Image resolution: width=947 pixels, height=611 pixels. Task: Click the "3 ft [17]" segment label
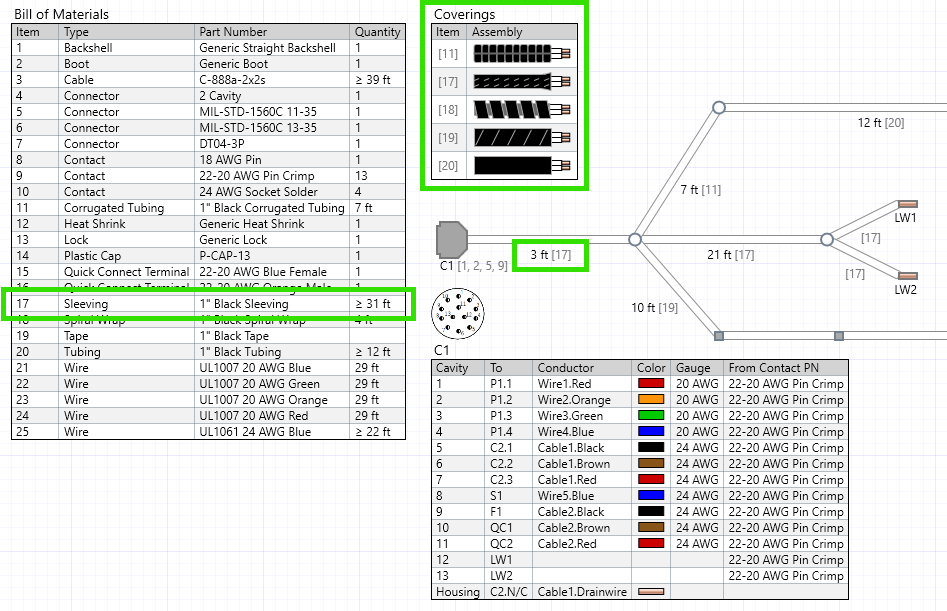click(550, 255)
